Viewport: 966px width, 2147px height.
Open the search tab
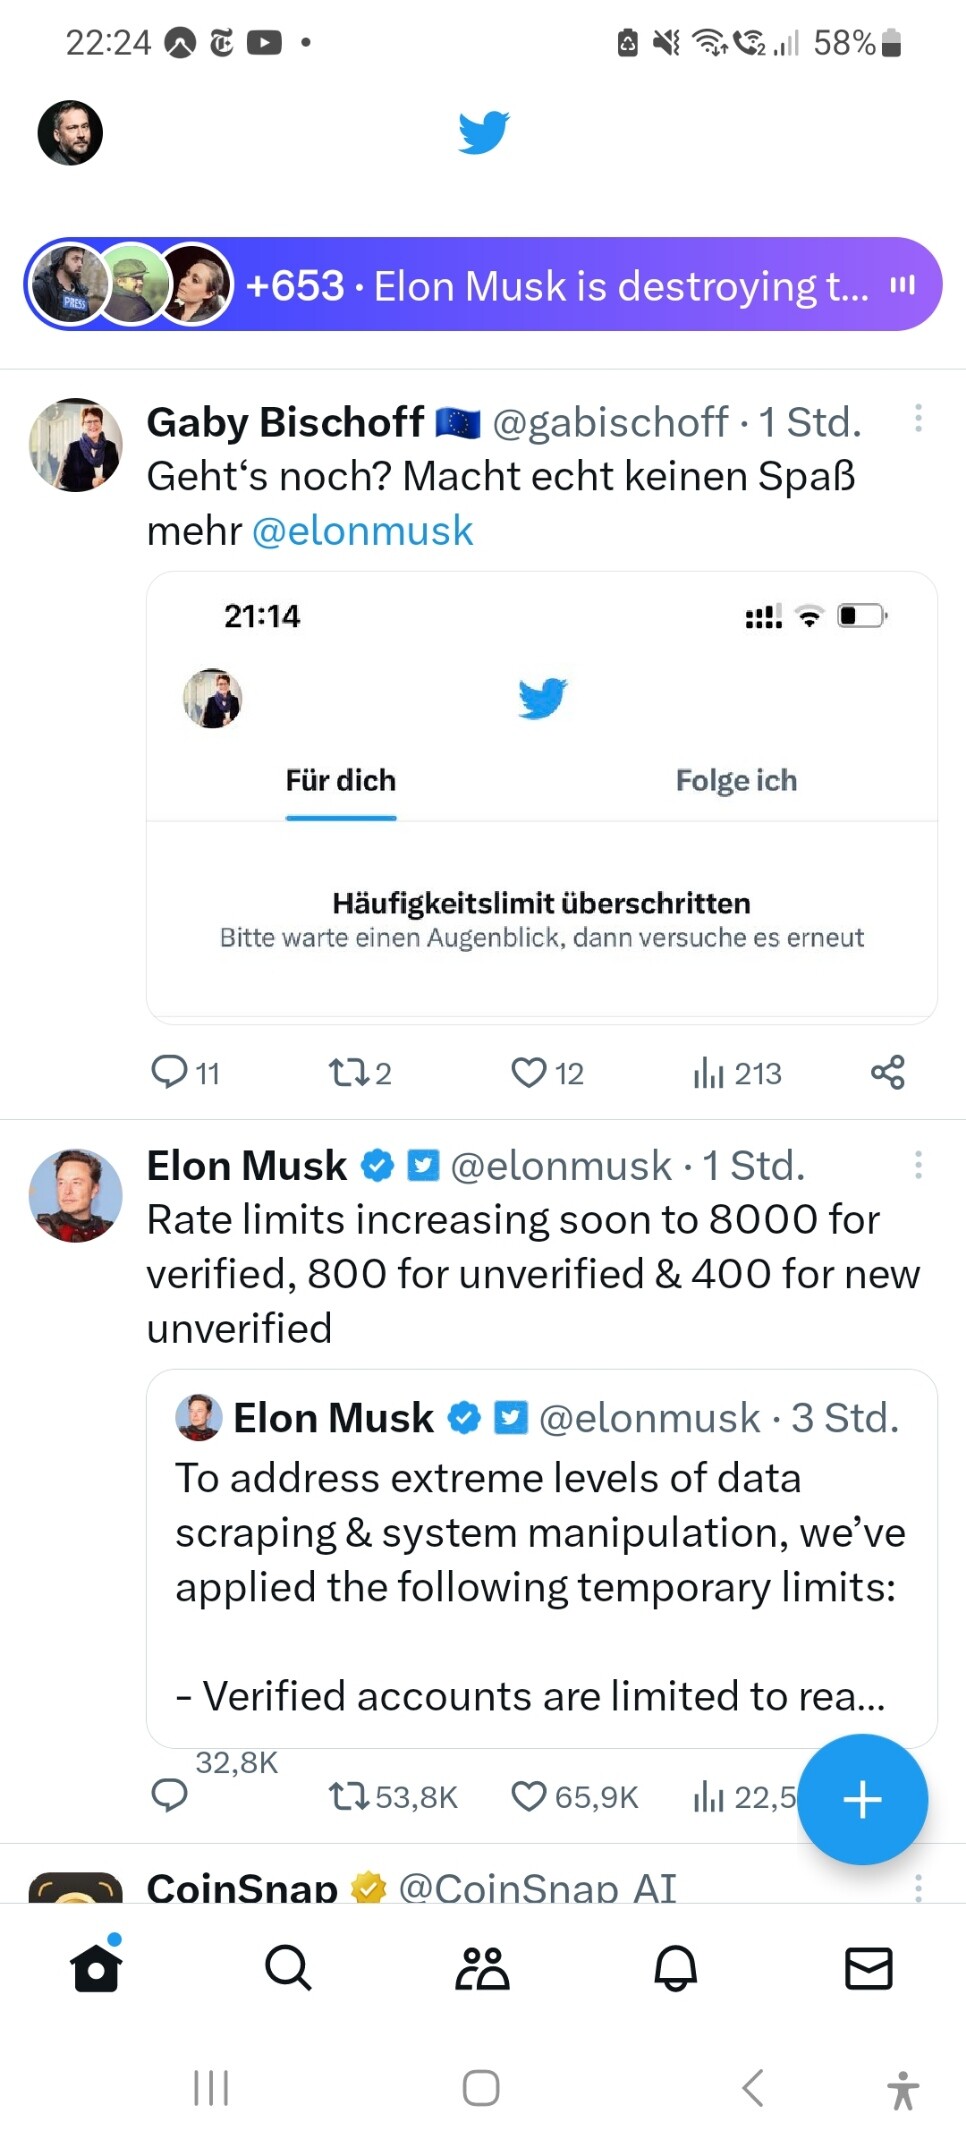(x=288, y=1968)
